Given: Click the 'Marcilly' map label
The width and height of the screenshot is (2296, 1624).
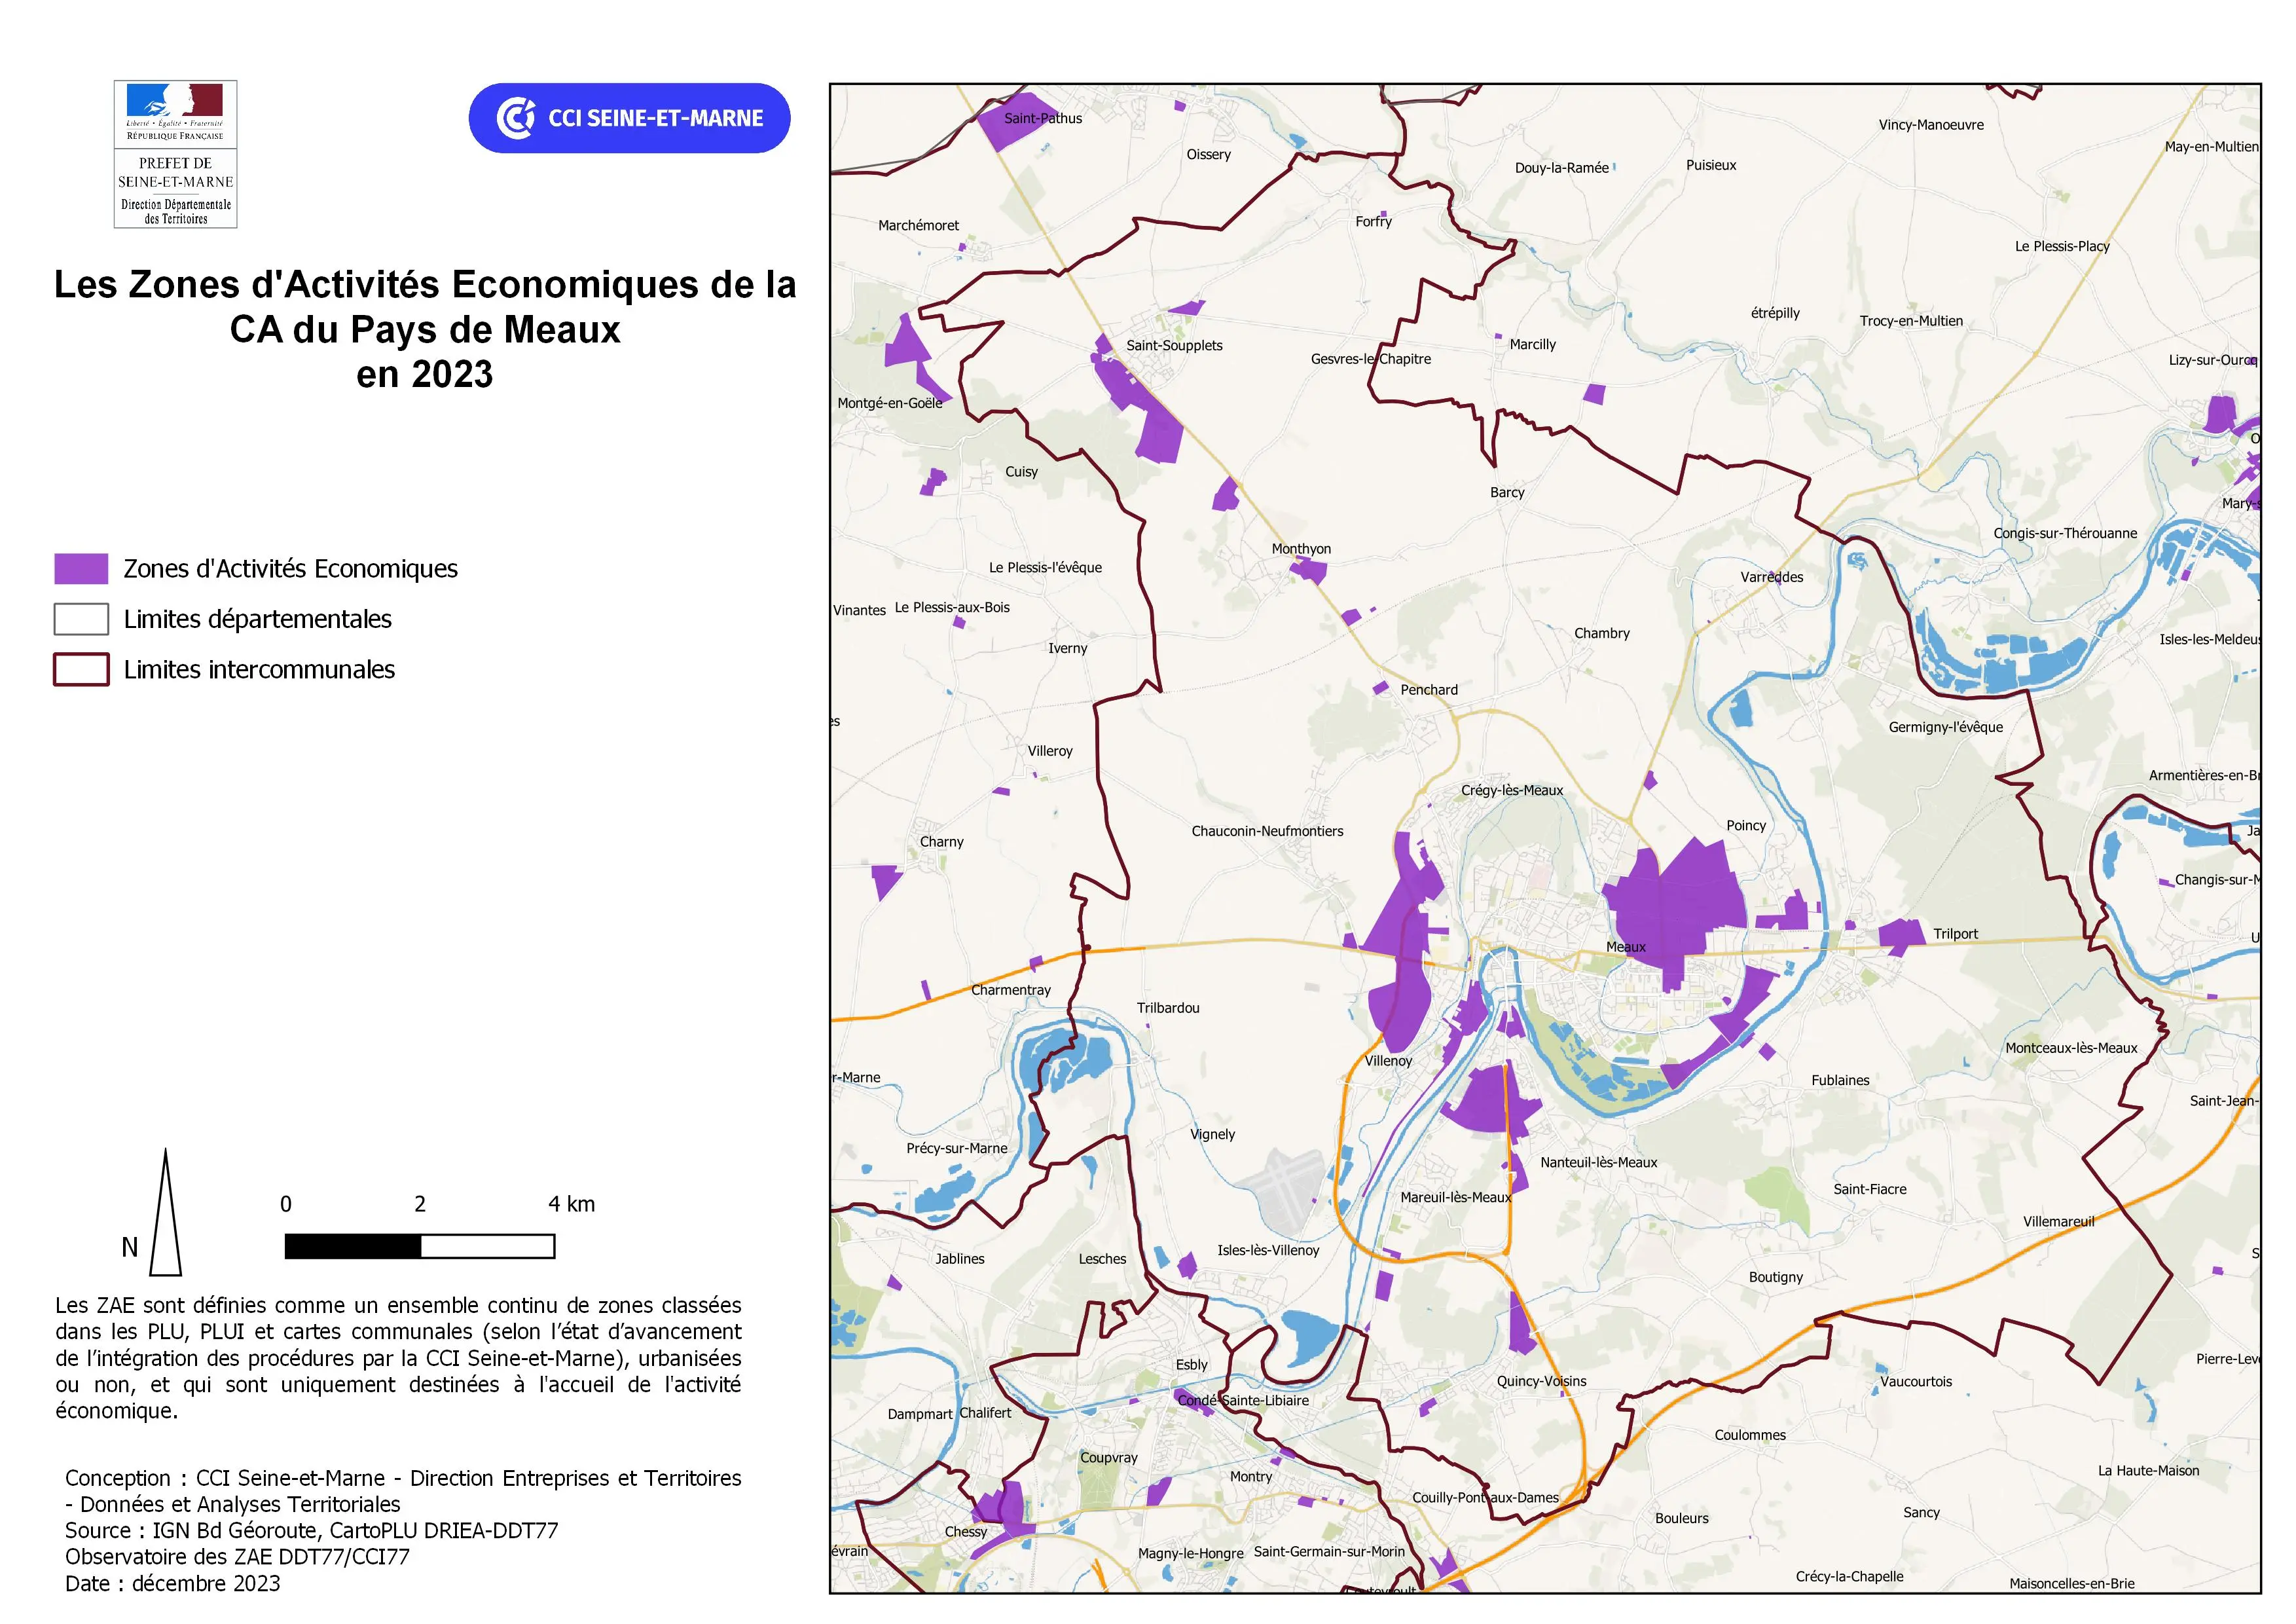Looking at the screenshot, I should pyautogui.click(x=1533, y=344).
